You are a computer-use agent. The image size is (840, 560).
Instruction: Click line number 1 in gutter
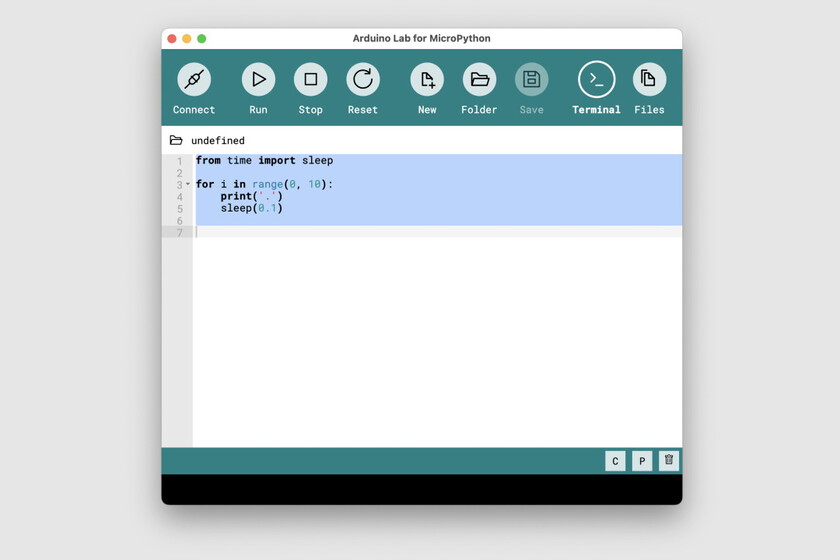point(179,161)
